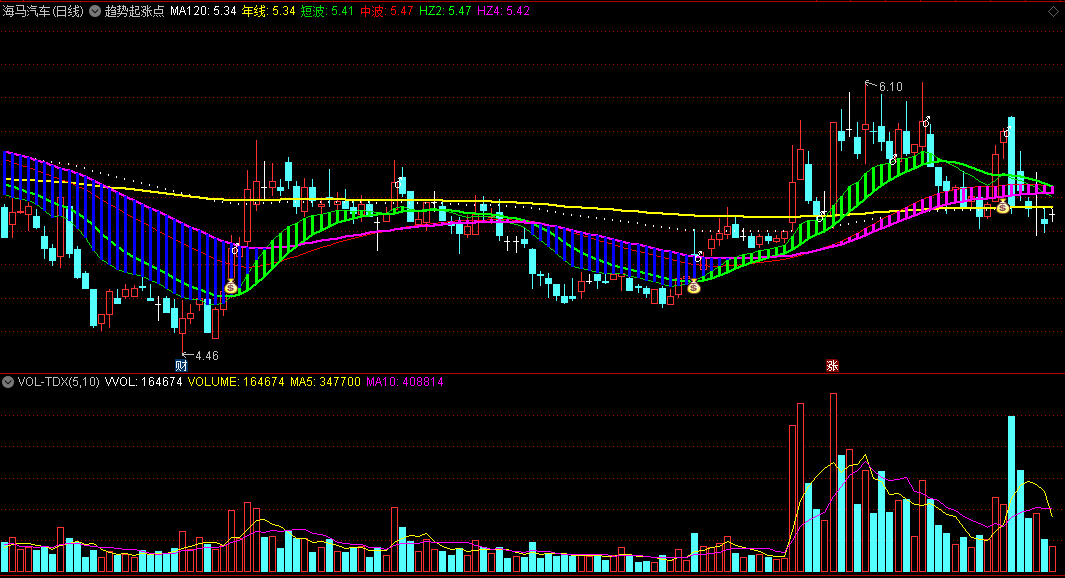Click the money bag ending the second blue band
1065x578 pixels.
coord(693,287)
